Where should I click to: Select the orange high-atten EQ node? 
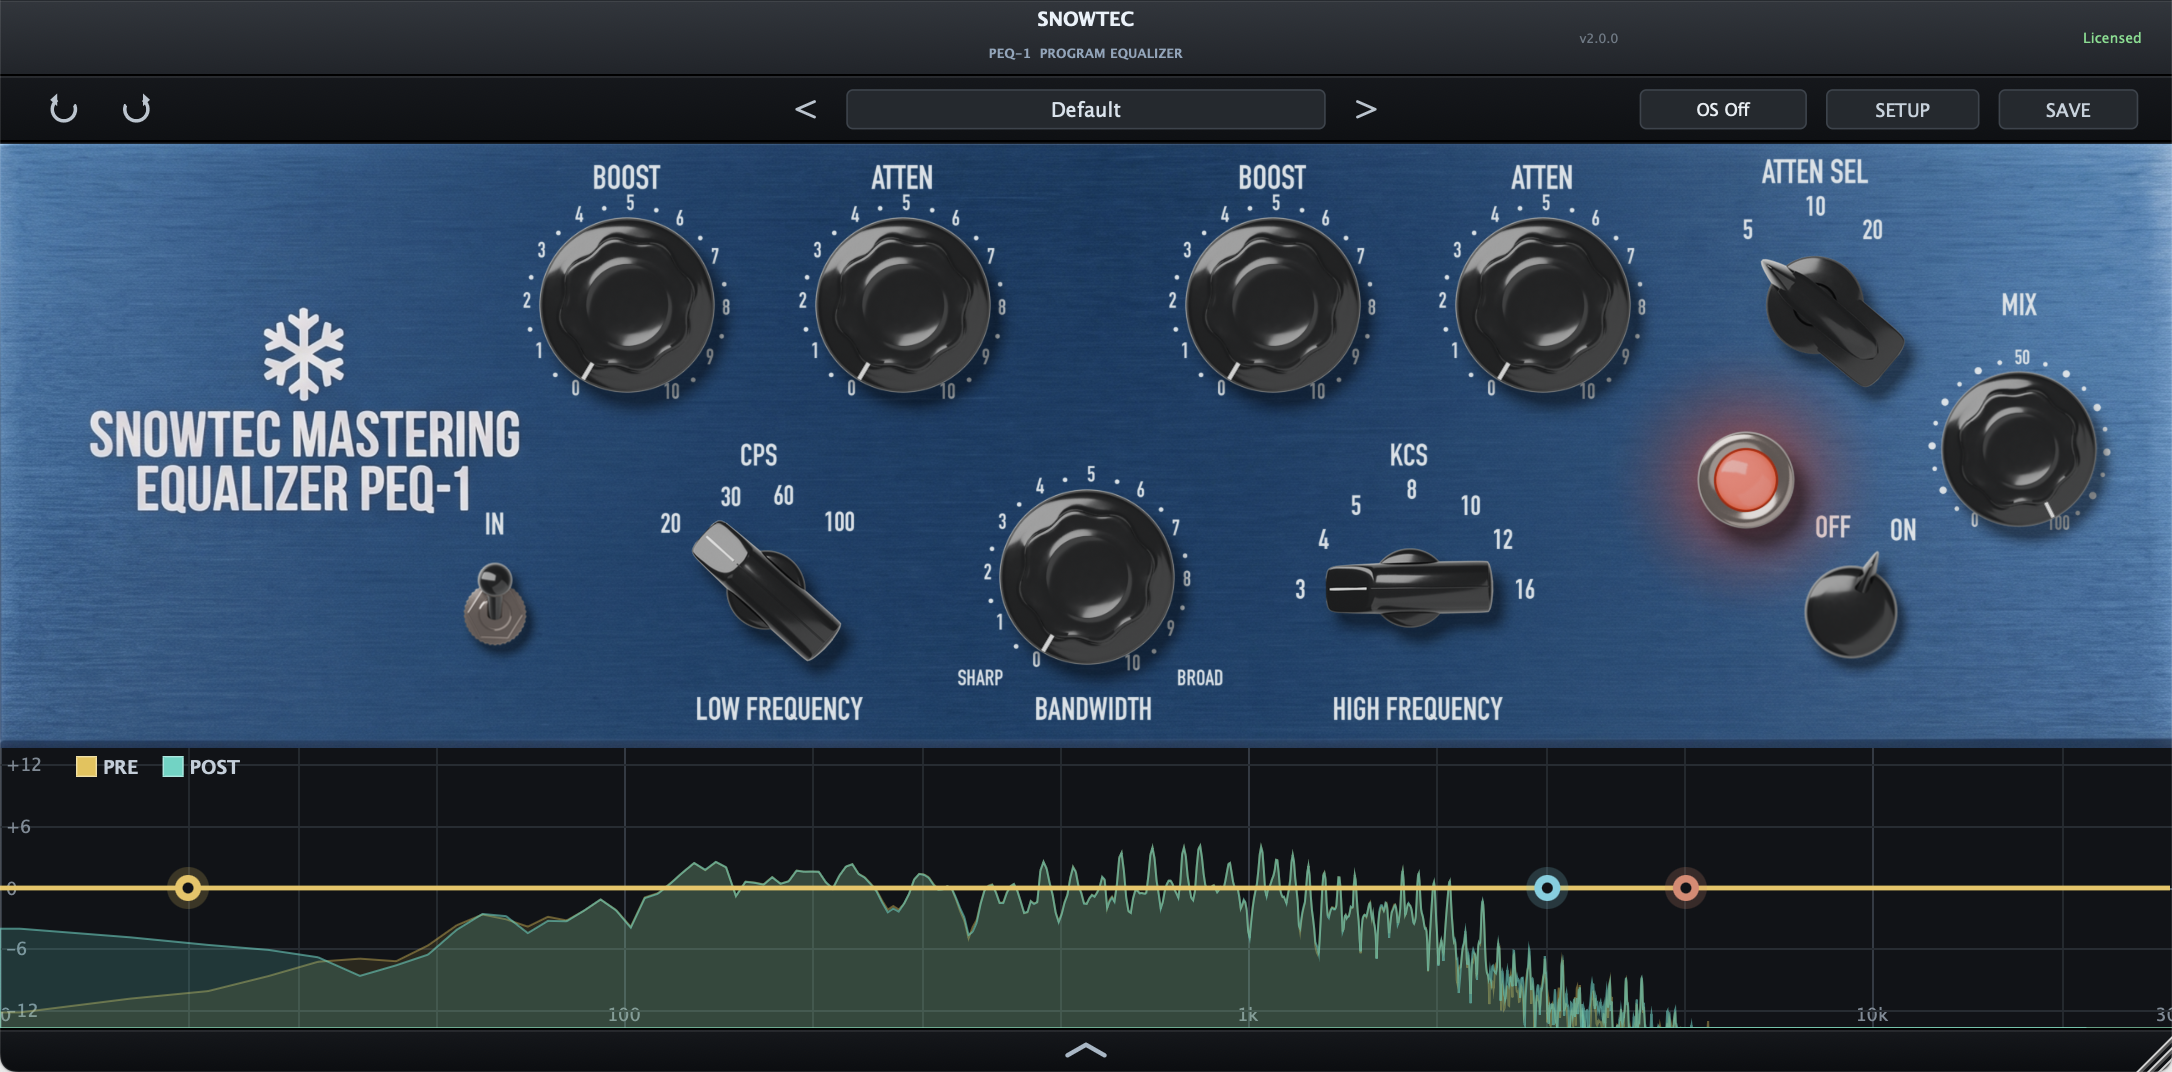pyautogui.click(x=1685, y=888)
